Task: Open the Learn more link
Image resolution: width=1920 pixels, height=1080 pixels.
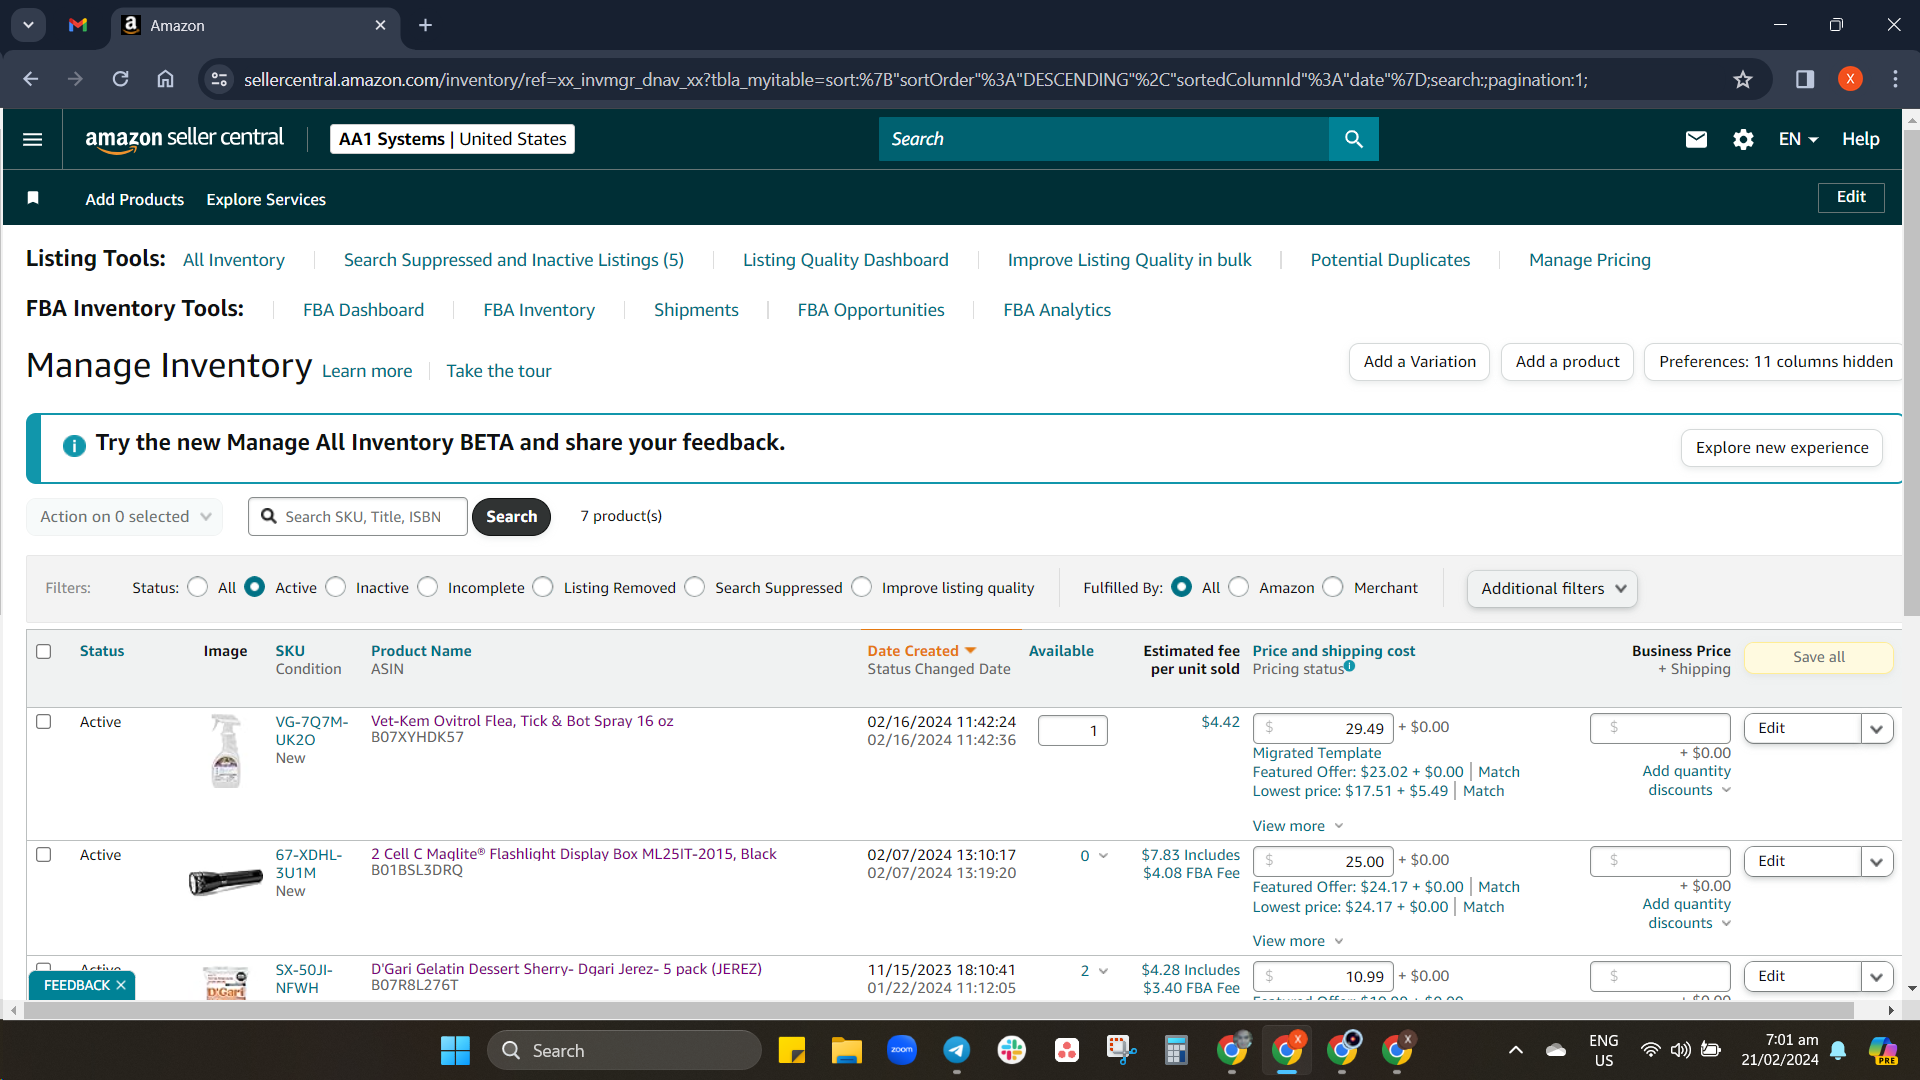Action: coord(367,371)
